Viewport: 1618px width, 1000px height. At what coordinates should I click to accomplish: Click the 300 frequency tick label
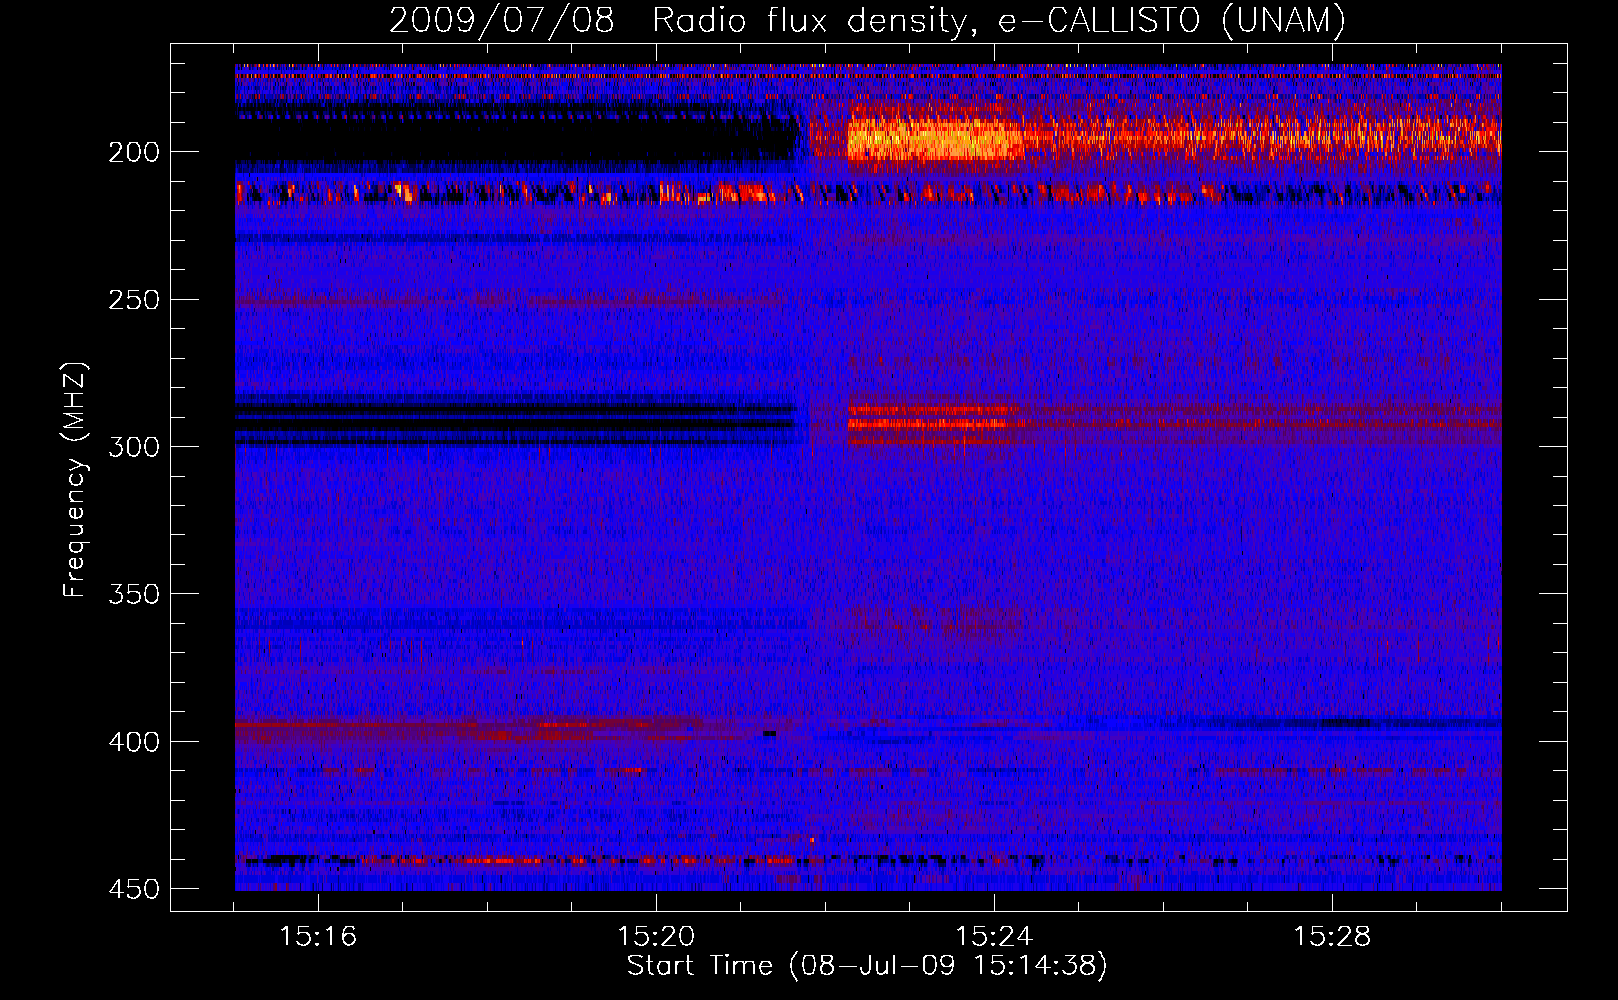[x=134, y=447]
